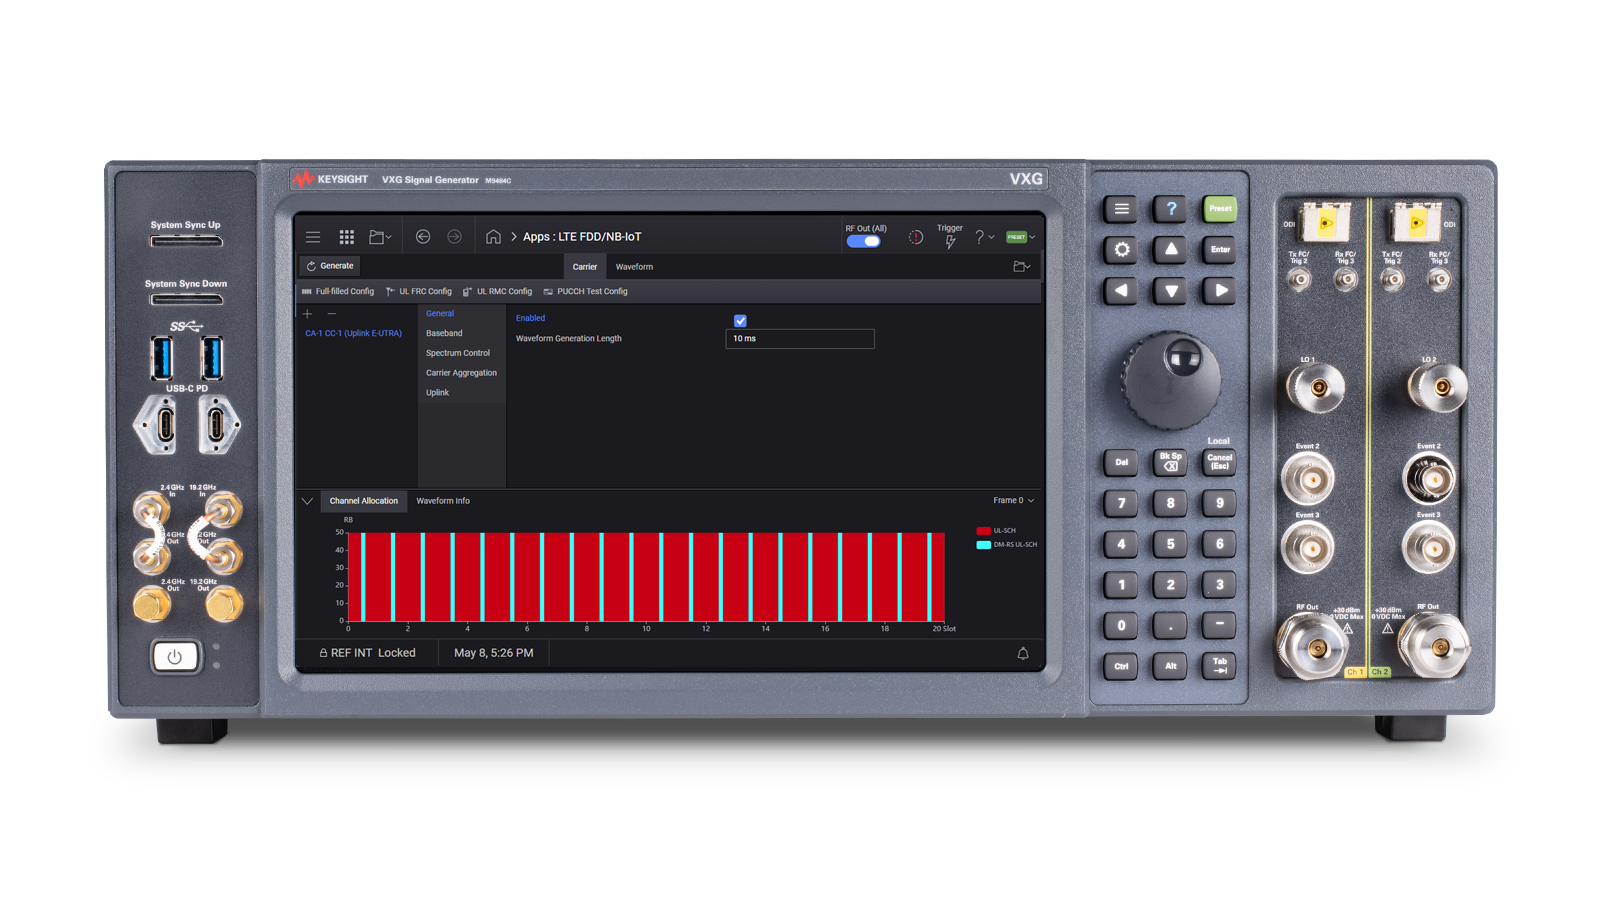1600x900 pixels.
Task: Switch to the Carrier tab
Action: pos(585,267)
